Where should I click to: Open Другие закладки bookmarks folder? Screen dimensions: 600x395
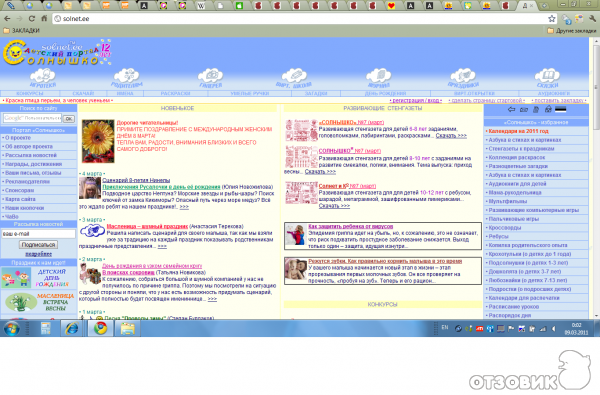click(x=571, y=31)
